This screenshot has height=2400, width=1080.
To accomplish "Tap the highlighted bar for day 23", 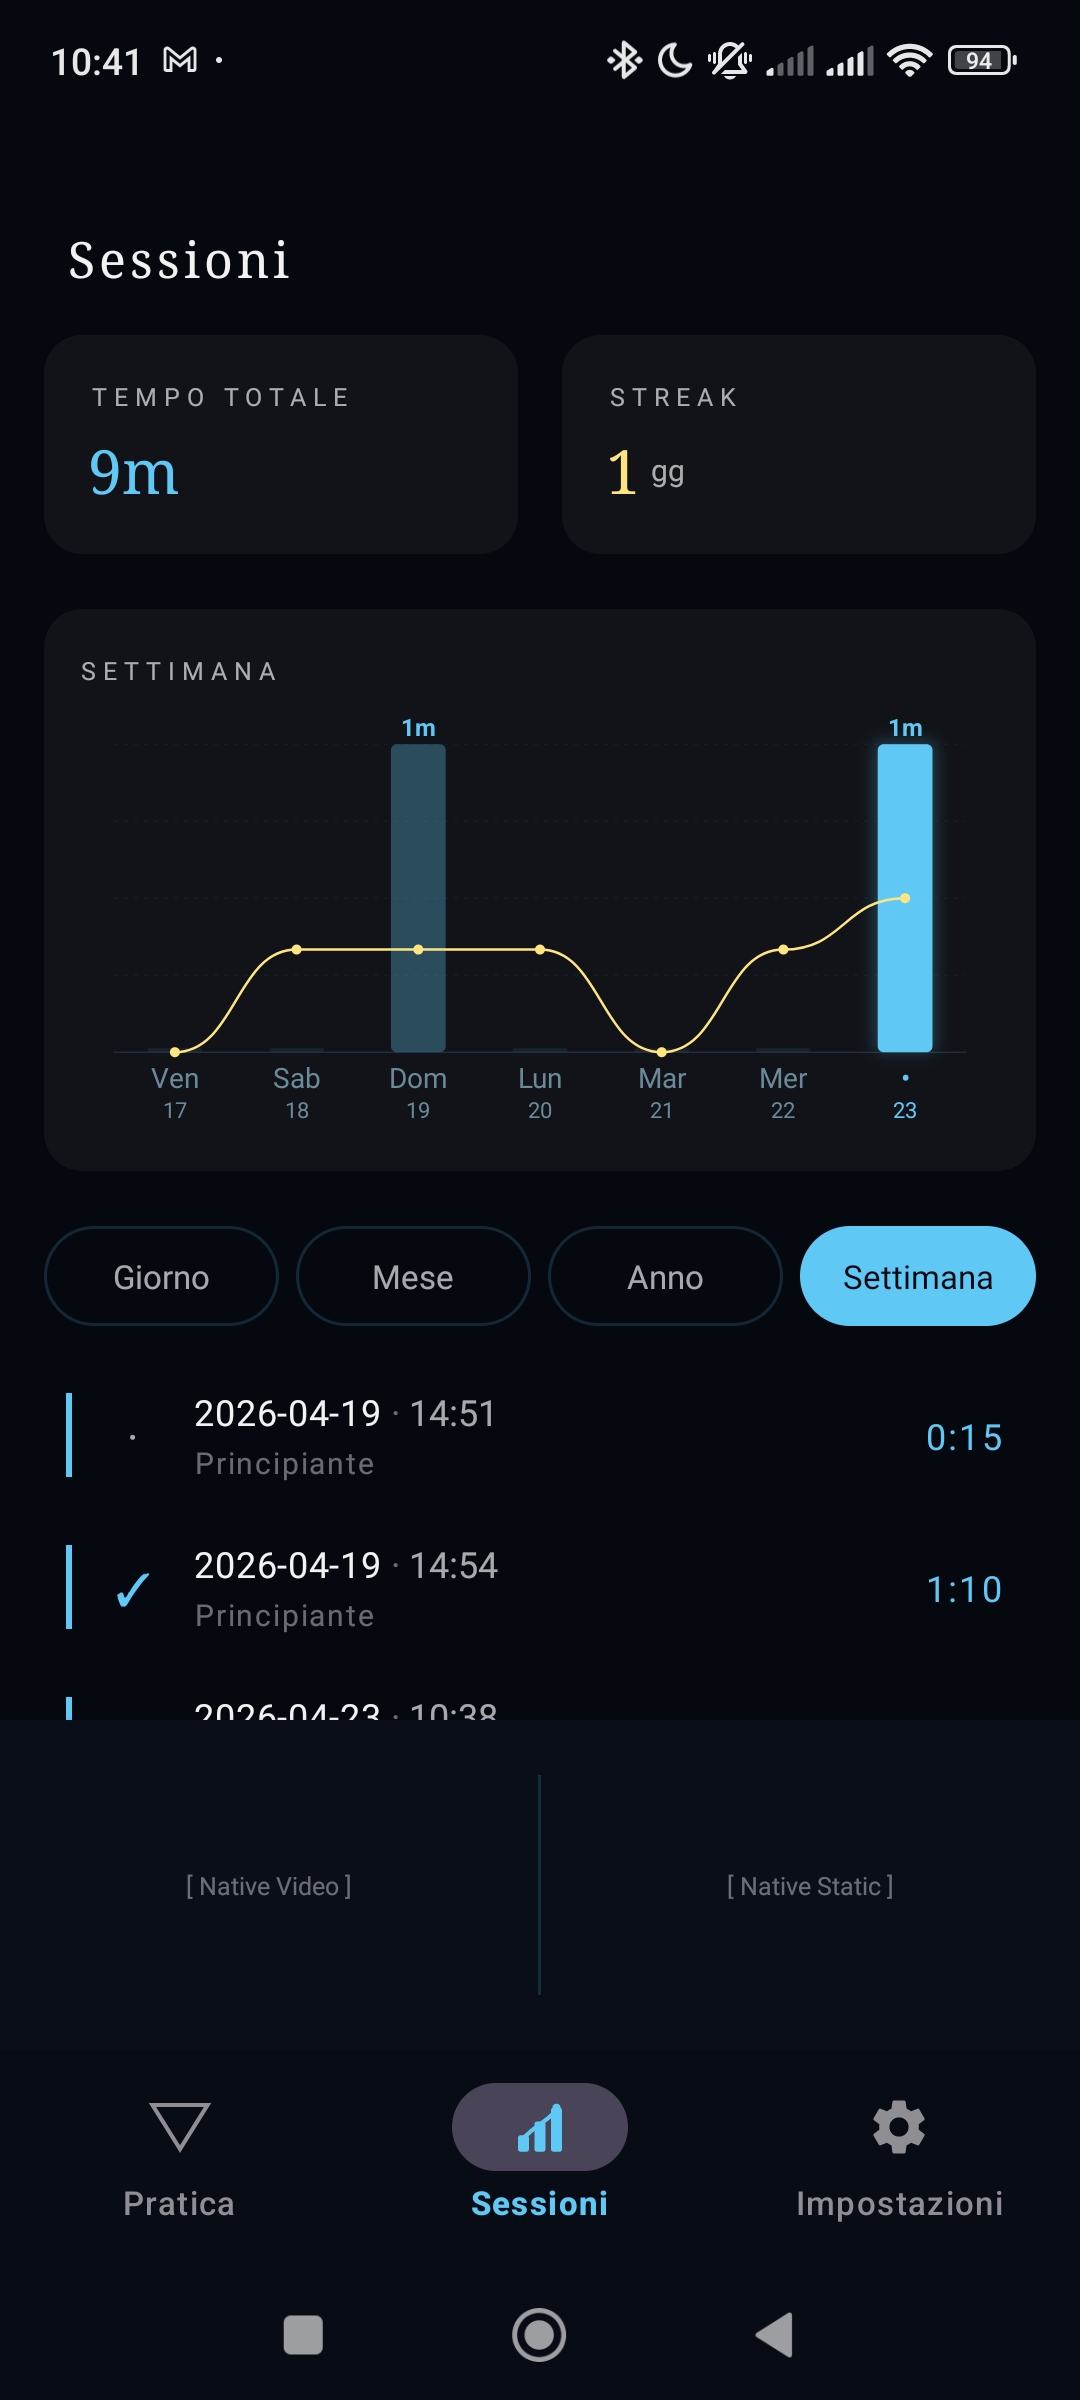I will (905, 898).
